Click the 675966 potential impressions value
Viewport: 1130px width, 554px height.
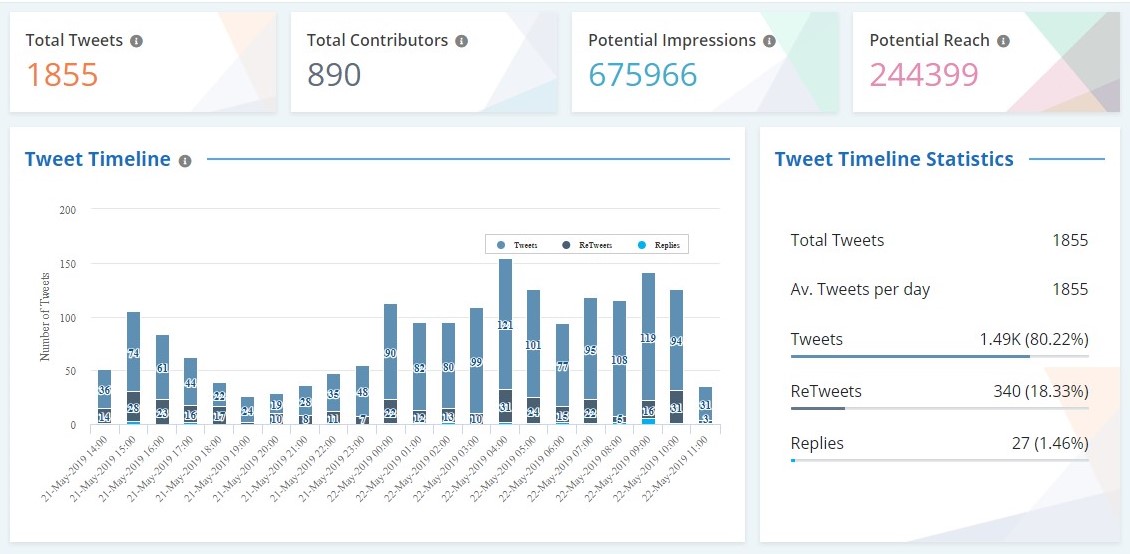[x=642, y=75]
